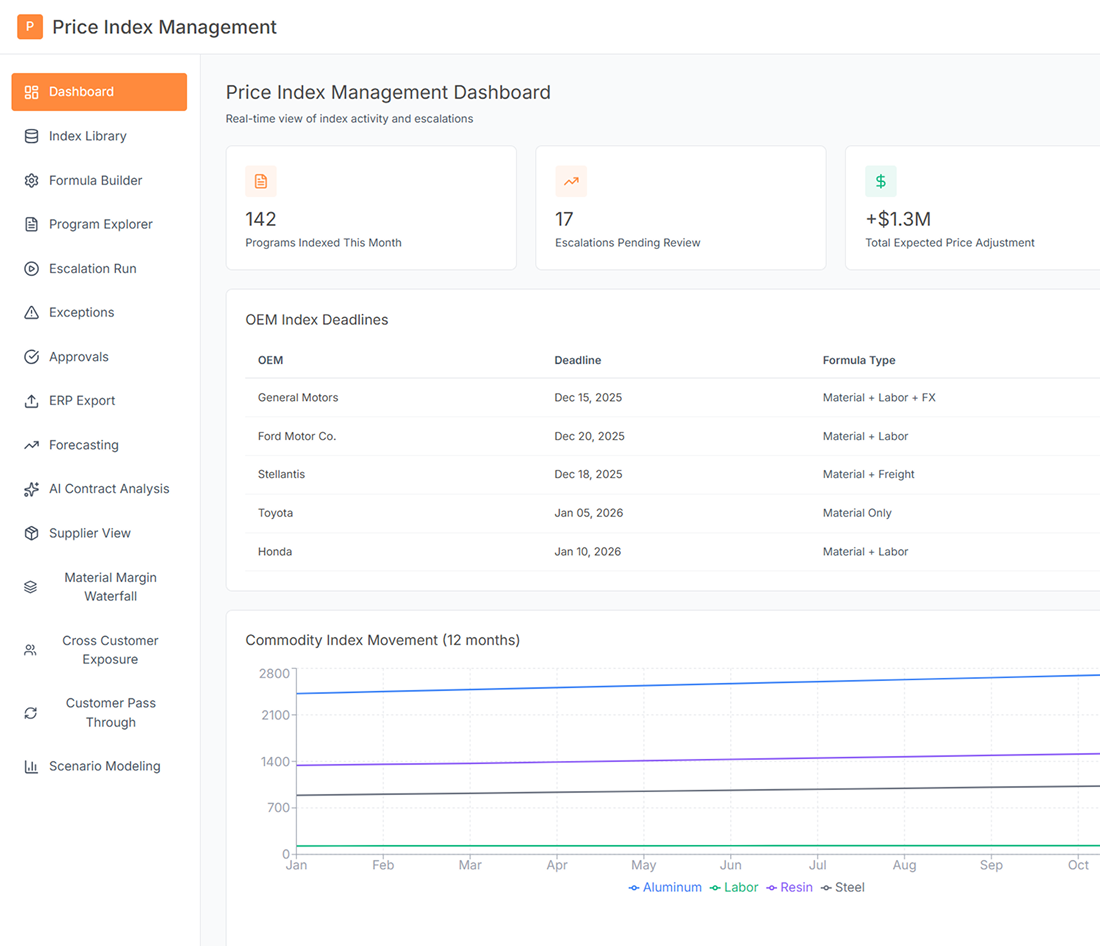Screen dimensions: 1100x946
Task: Click the Program Explorer document icon
Action: click(32, 225)
